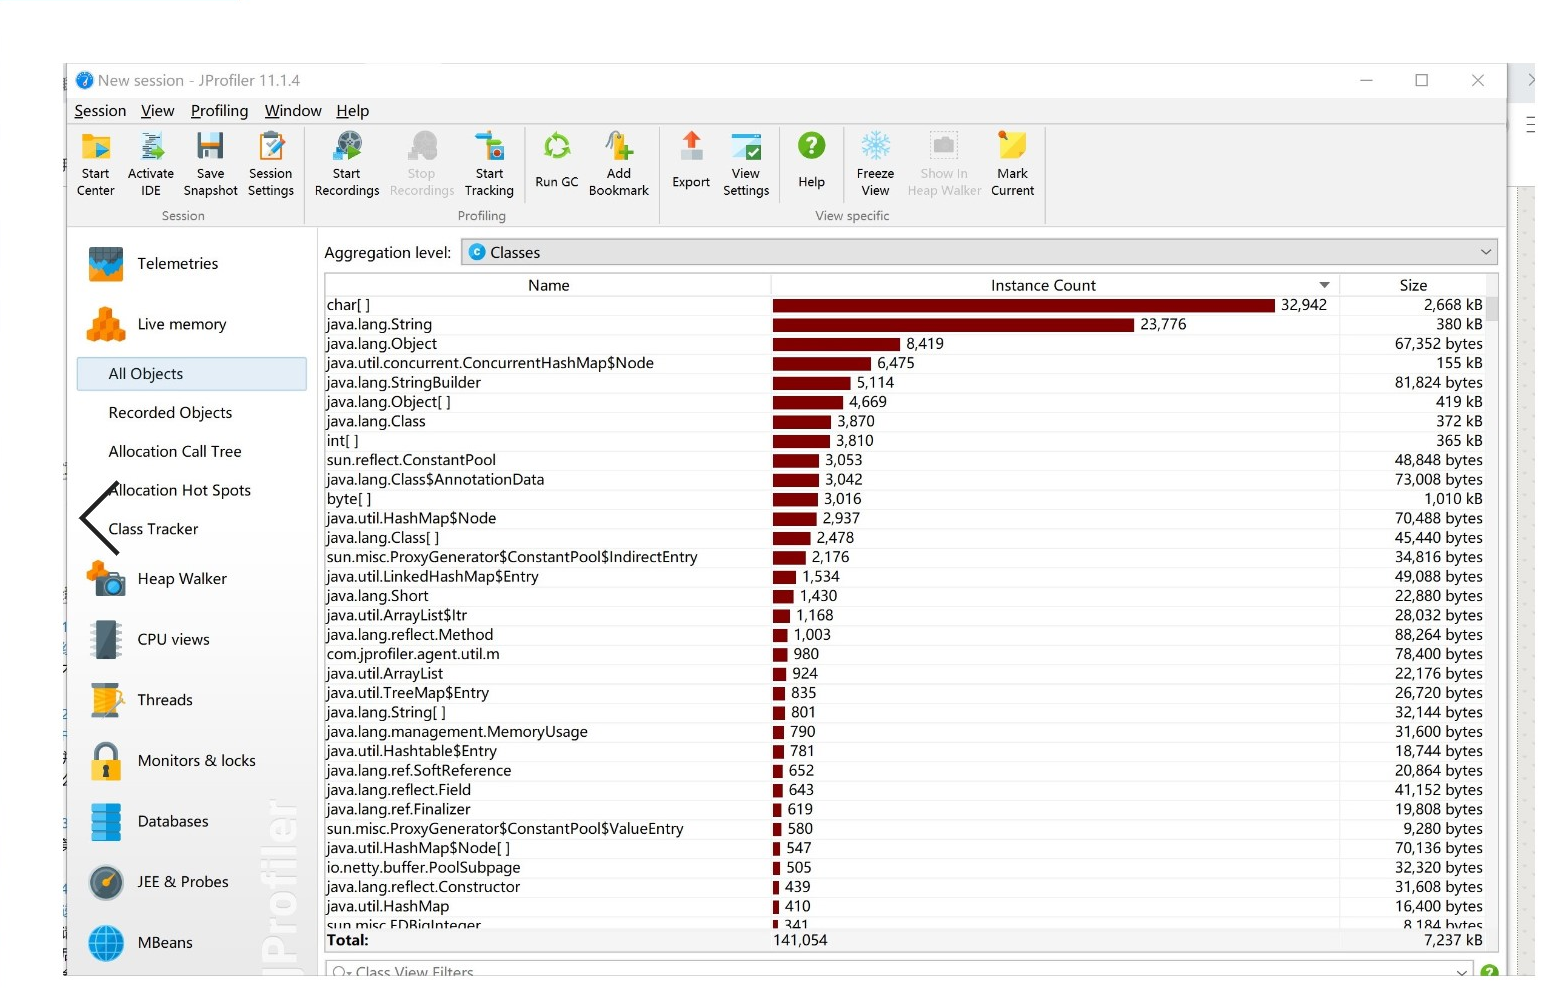Open View Settings in the toolbar
This screenshot has height=988, width=1565.
coord(746,164)
